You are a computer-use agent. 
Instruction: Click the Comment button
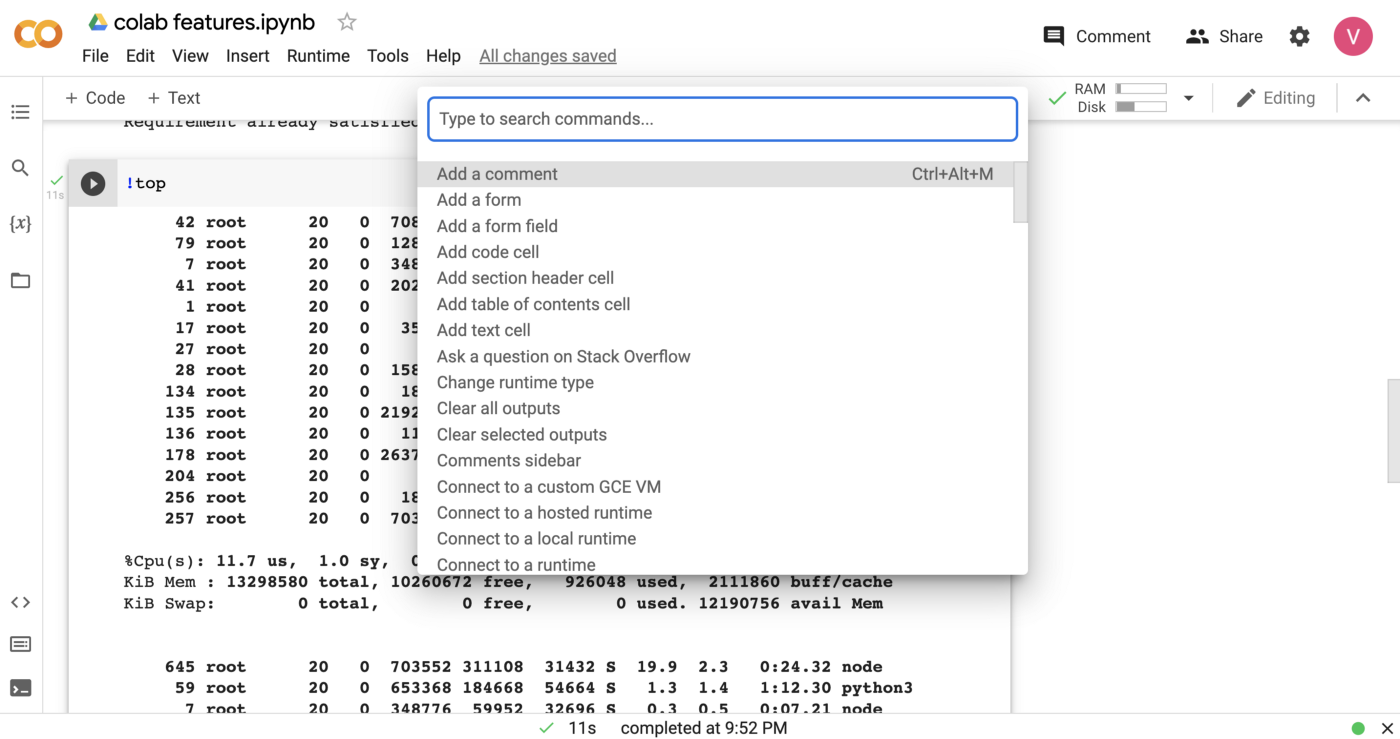(1097, 36)
